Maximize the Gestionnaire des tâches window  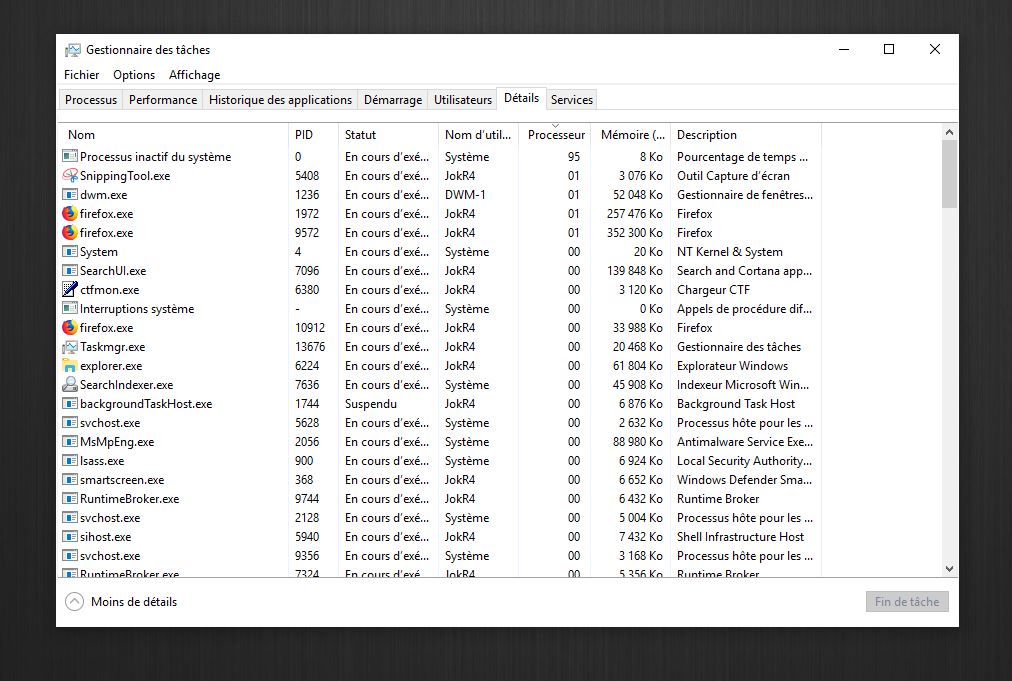(x=889, y=50)
